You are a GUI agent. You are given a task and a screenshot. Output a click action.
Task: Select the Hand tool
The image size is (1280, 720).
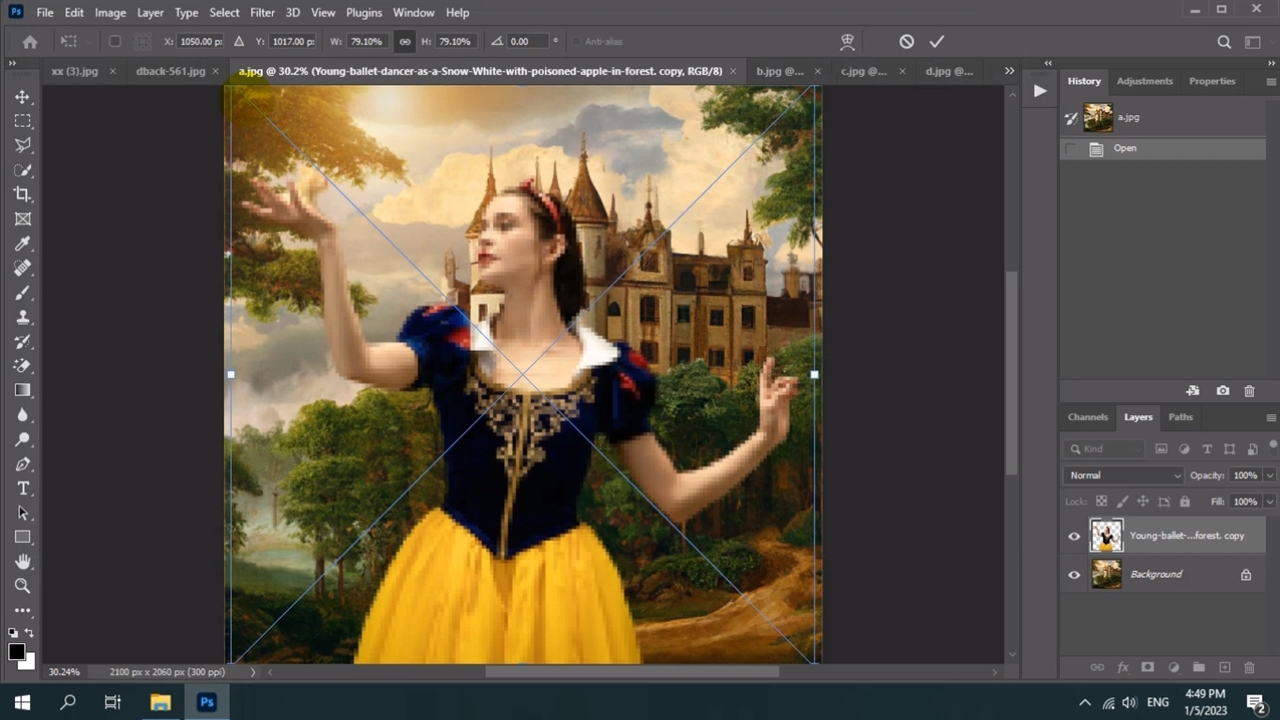pos(22,562)
